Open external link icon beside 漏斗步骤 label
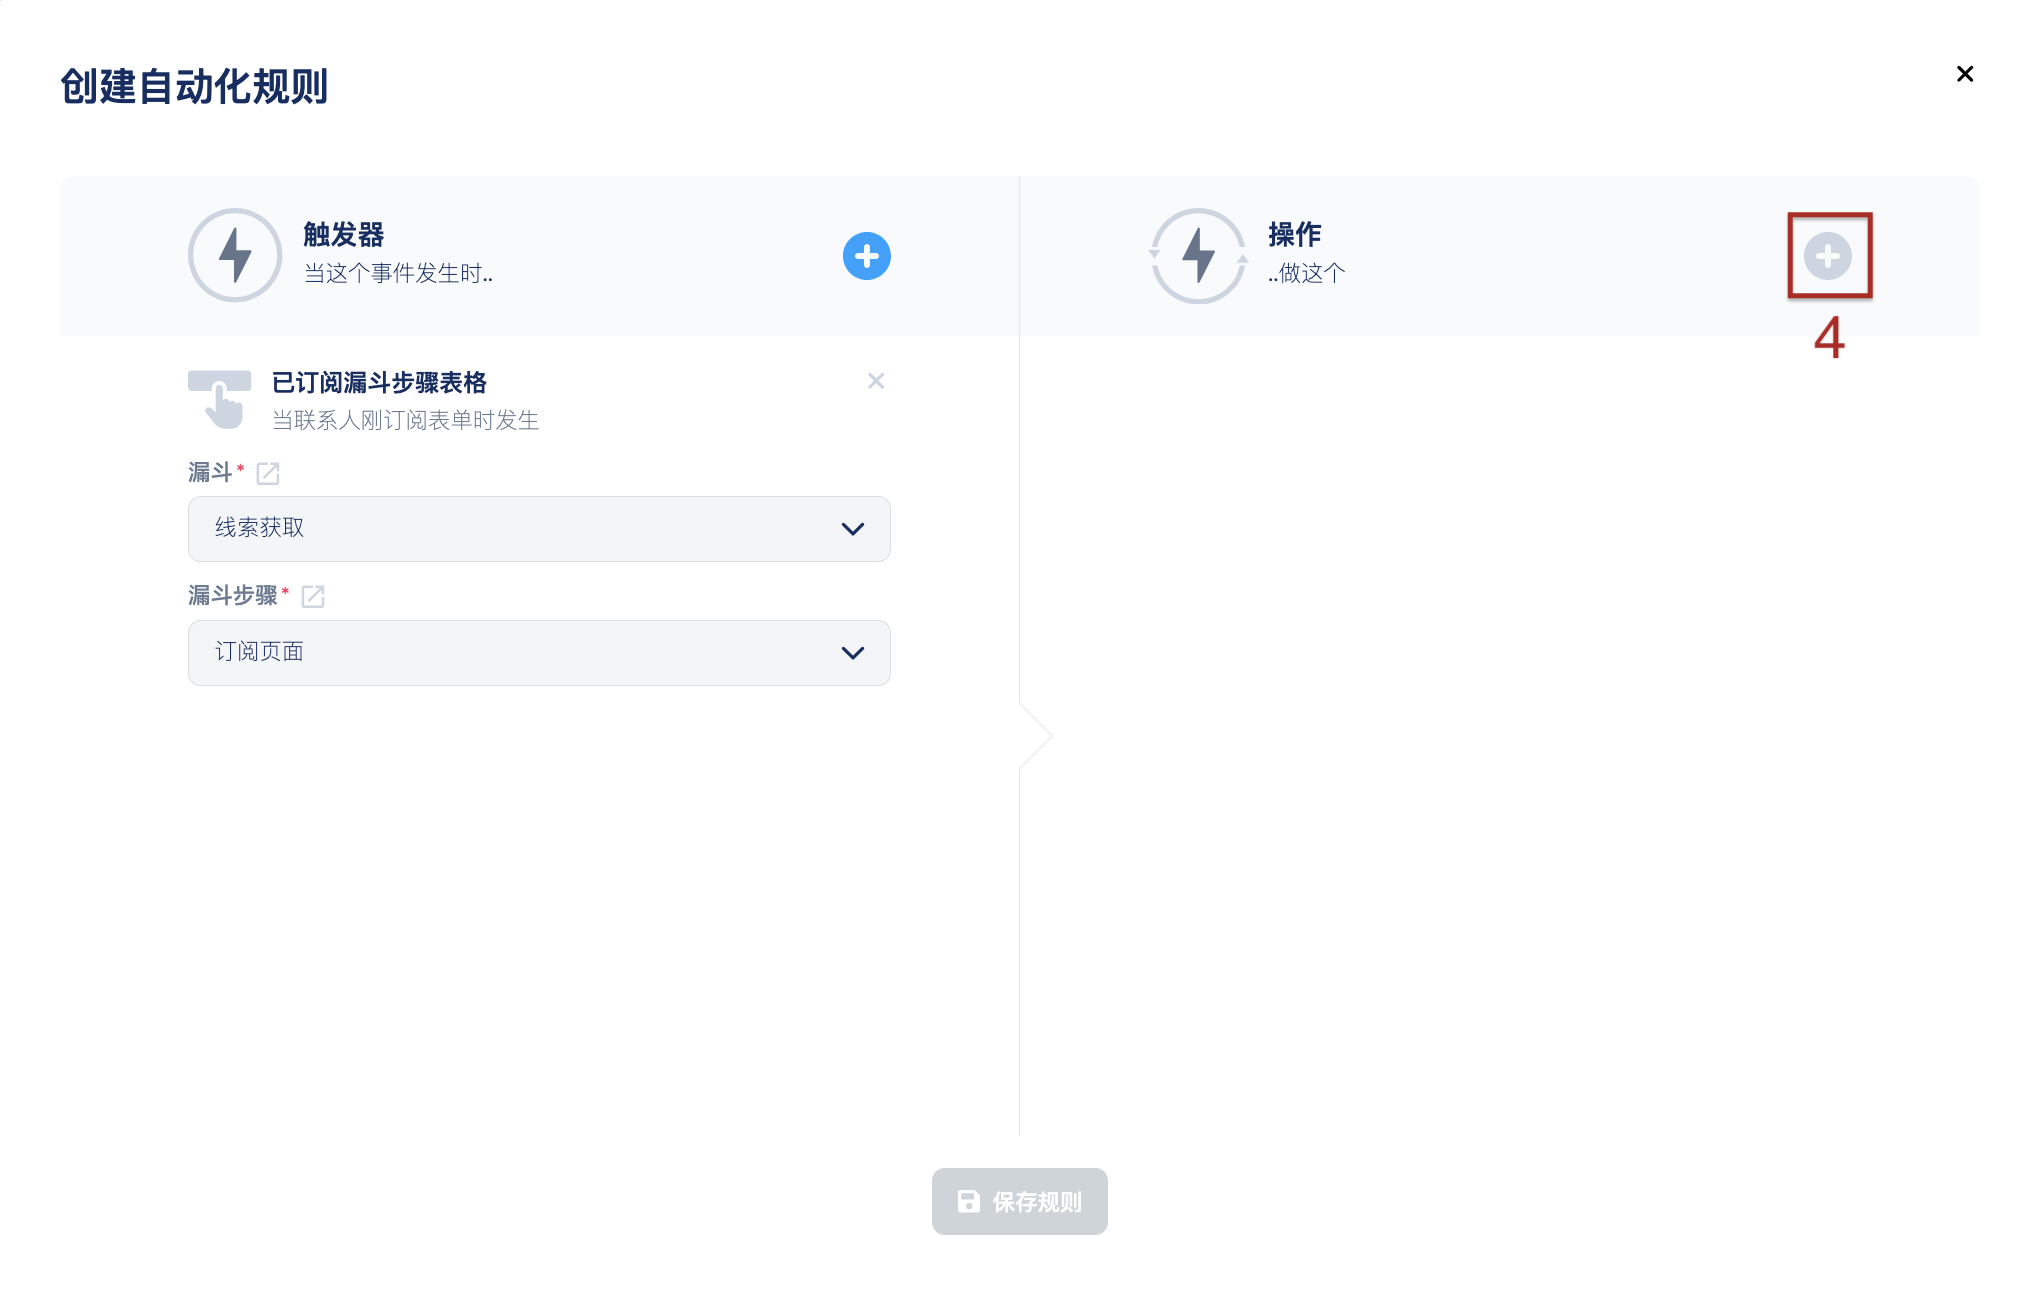 pyautogui.click(x=313, y=597)
